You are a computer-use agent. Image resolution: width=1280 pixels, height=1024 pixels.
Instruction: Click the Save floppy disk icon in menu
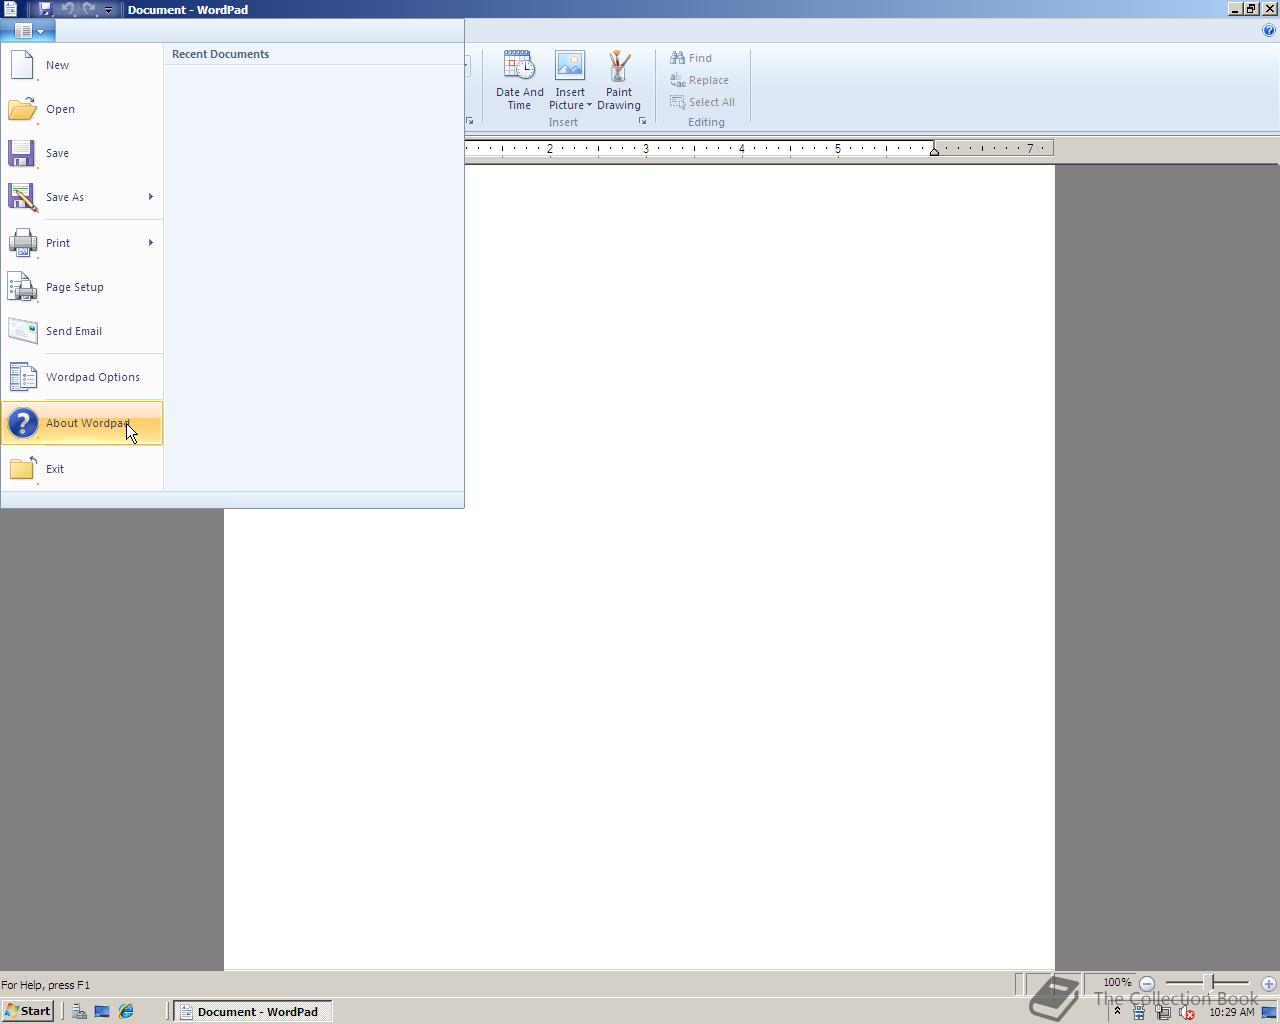[x=22, y=153]
